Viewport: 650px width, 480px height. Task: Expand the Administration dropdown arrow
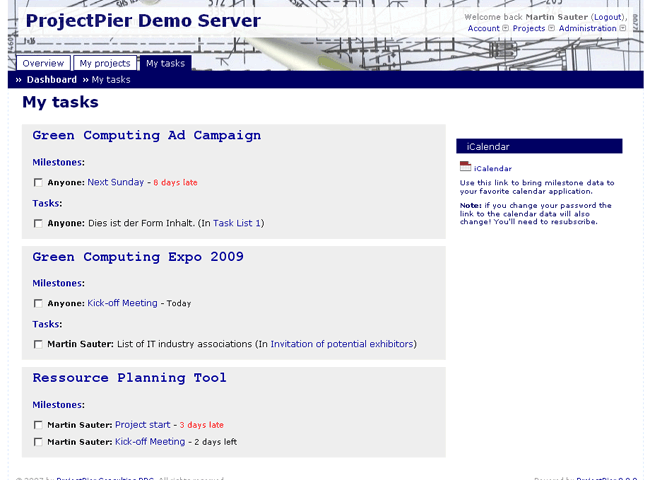(623, 29)
